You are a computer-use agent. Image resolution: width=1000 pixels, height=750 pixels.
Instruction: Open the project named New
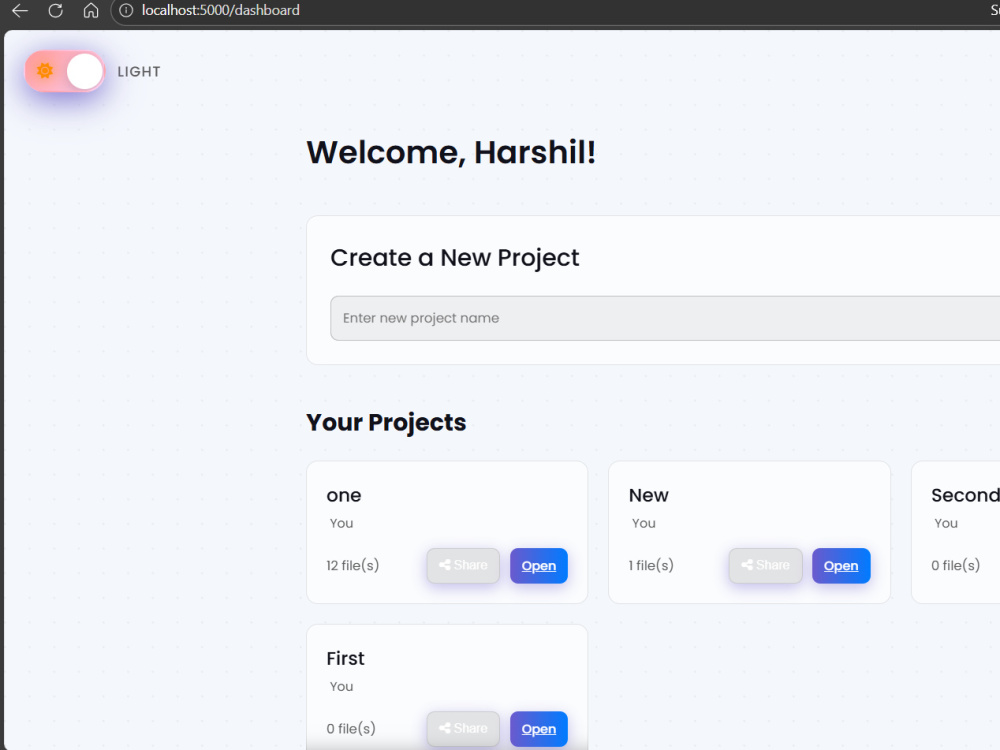tap(841, 566)
